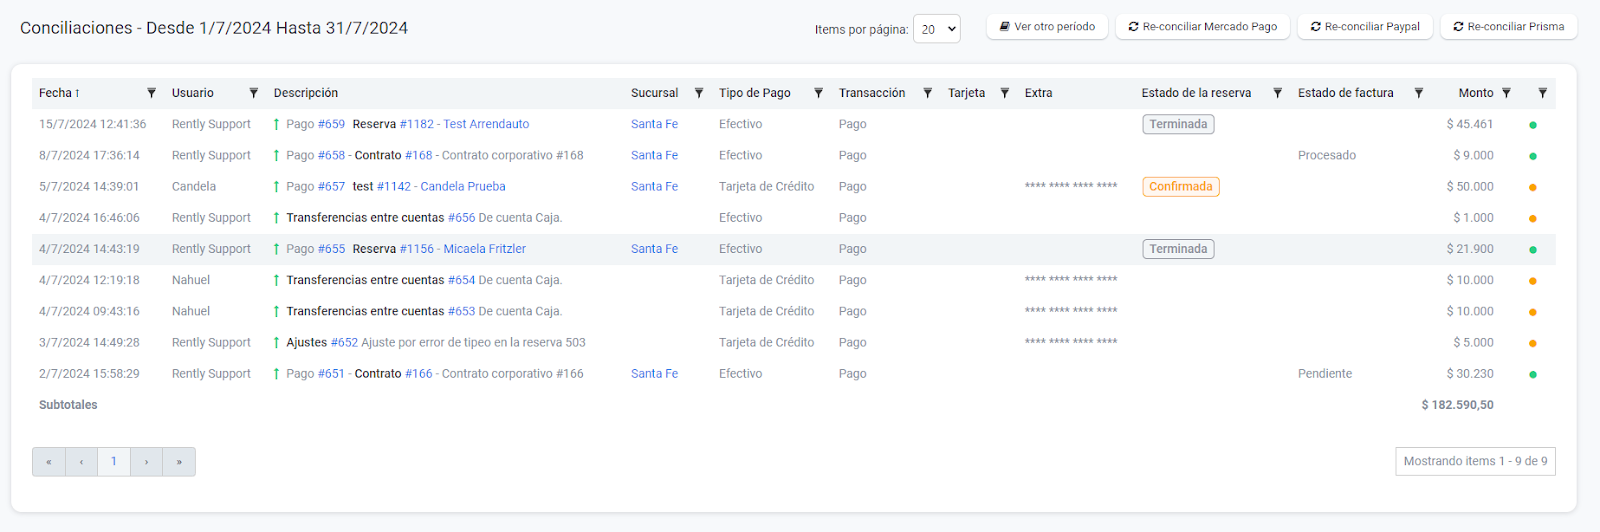Open Tipo de Pago column filter
The width and height of the screenshot is (1600, 532).
(x=818, y=93)
